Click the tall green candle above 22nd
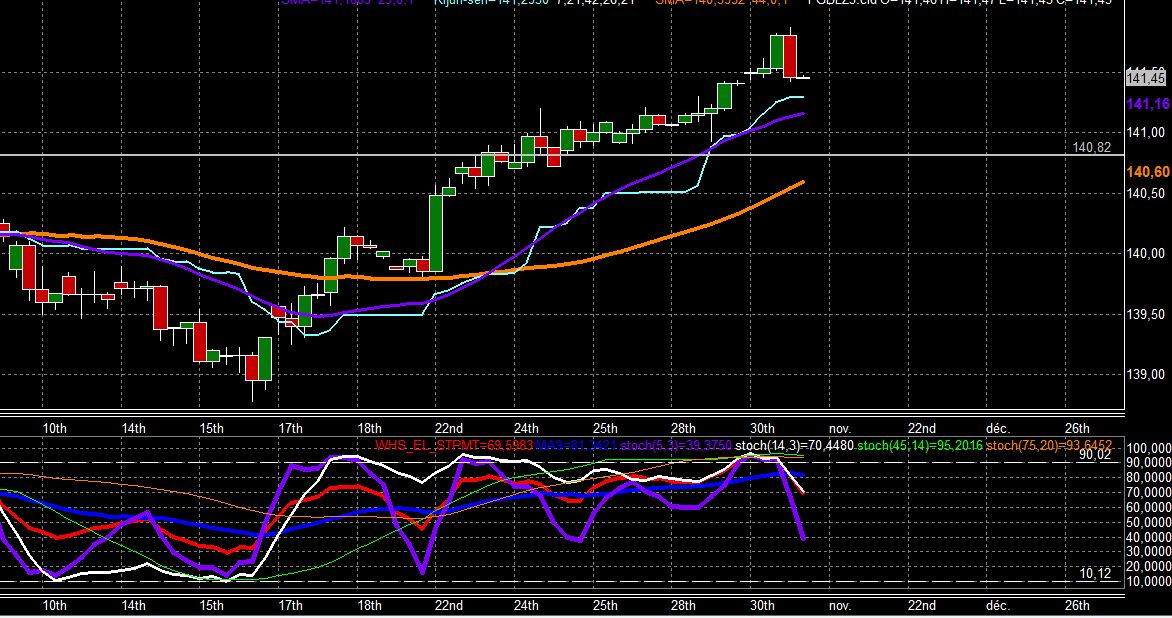 click(436, 233)
